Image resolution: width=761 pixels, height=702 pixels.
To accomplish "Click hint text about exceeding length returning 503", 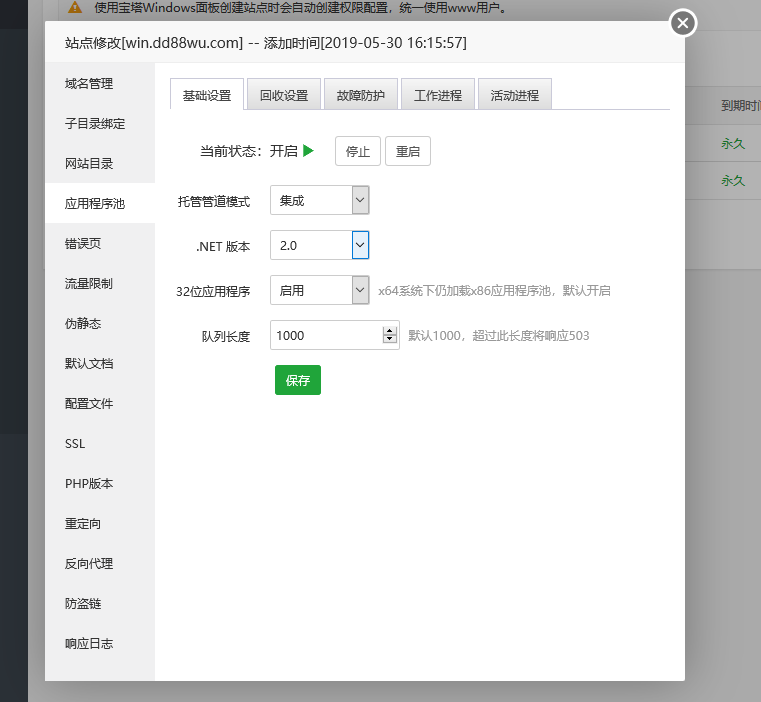I will click(498, 335).
